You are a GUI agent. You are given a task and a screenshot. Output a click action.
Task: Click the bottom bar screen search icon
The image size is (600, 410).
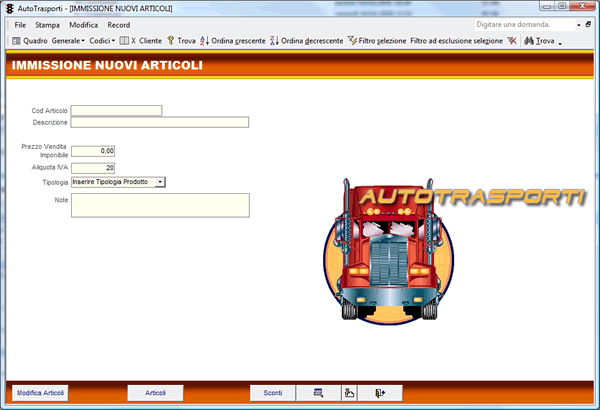318,393
